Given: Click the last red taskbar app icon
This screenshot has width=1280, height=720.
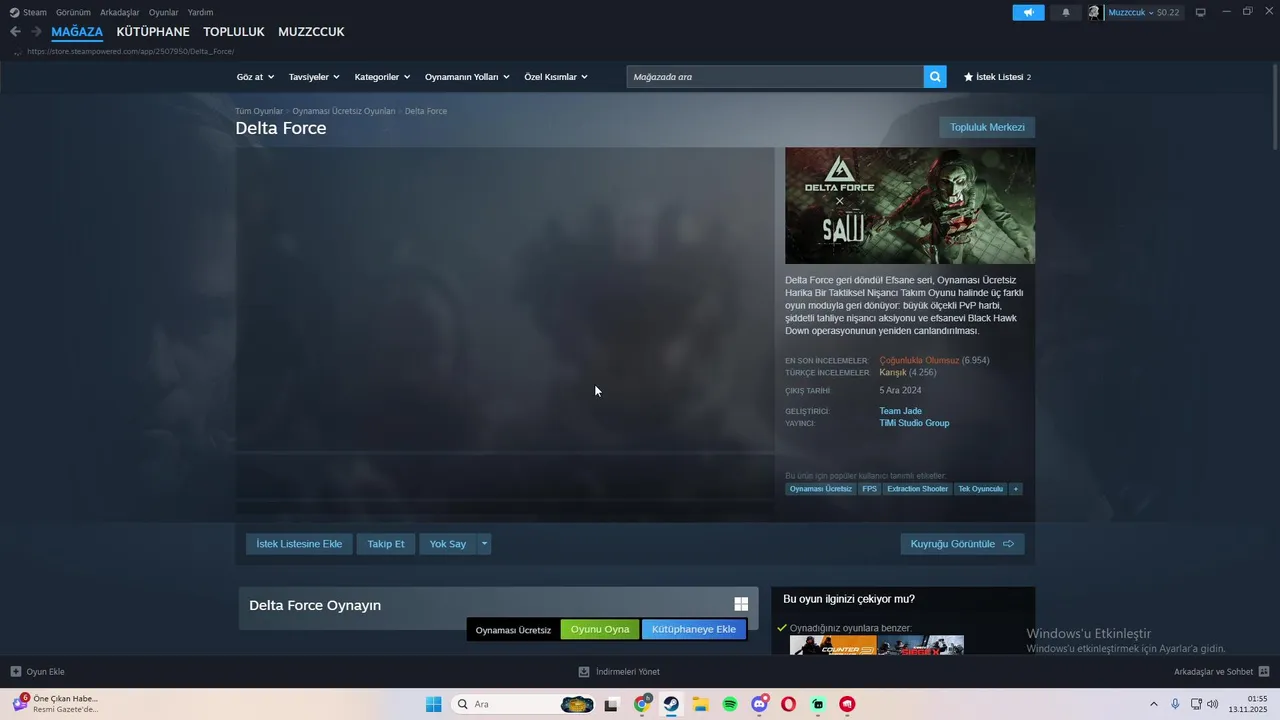Looking at the screenshot, I should [847, 704].
